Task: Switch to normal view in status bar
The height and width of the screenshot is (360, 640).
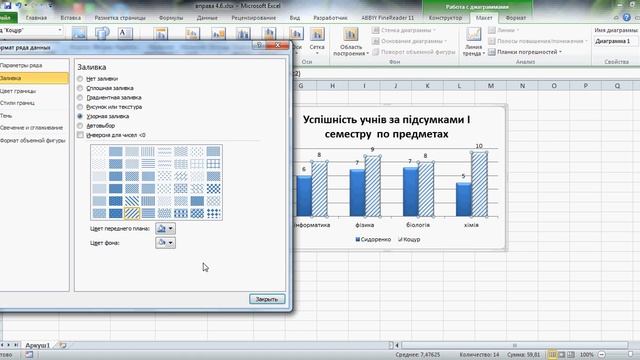Action: [552, 355]
